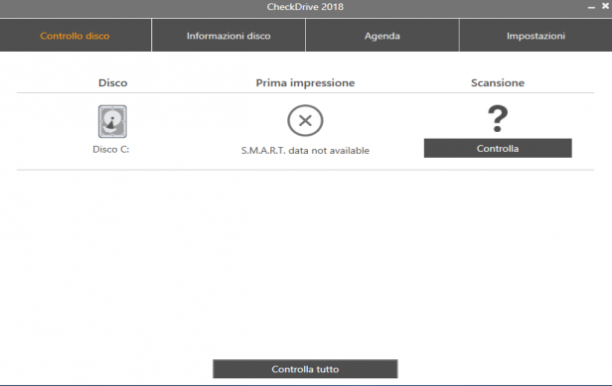Viewport: 612px width, 386px height.
Task: Click the Disco column header
Action: [113, 83]
